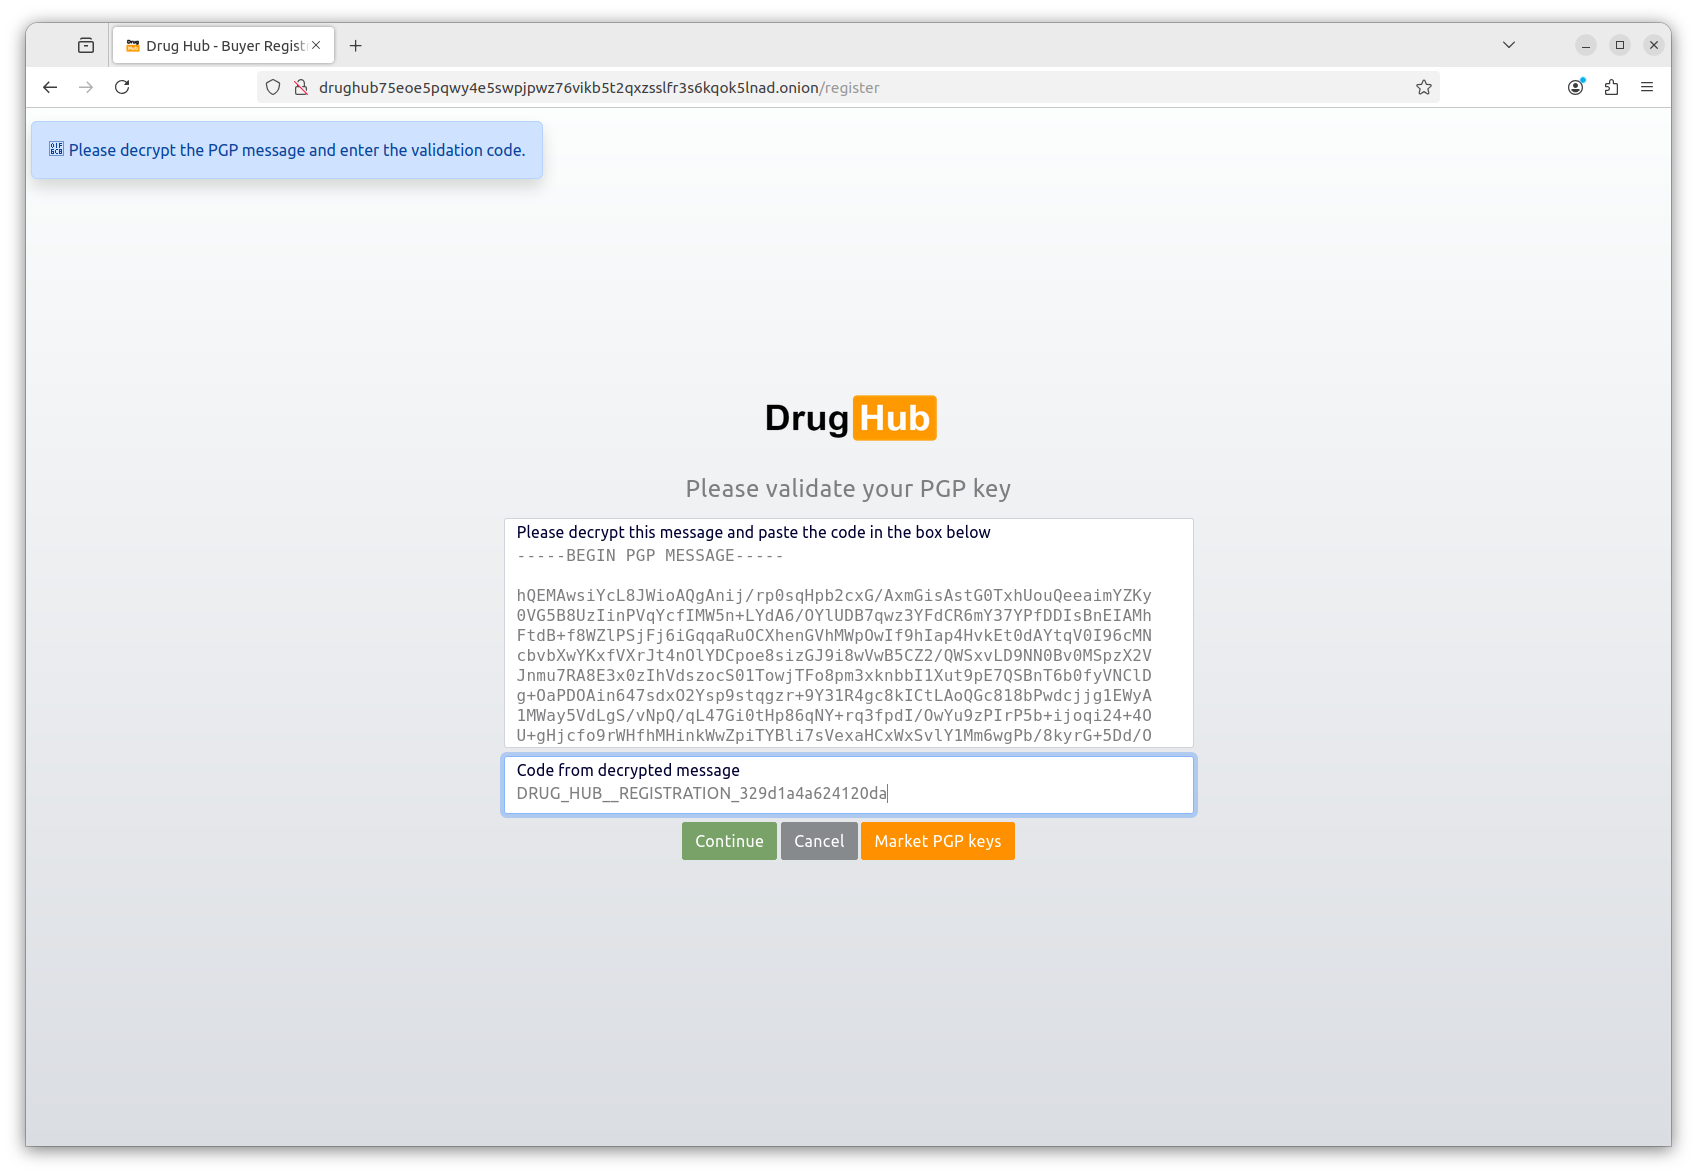Close the Drug Hub tab
This screenshot has height=1175, width=1697.
pyautogui.click(x=316, y=45)
